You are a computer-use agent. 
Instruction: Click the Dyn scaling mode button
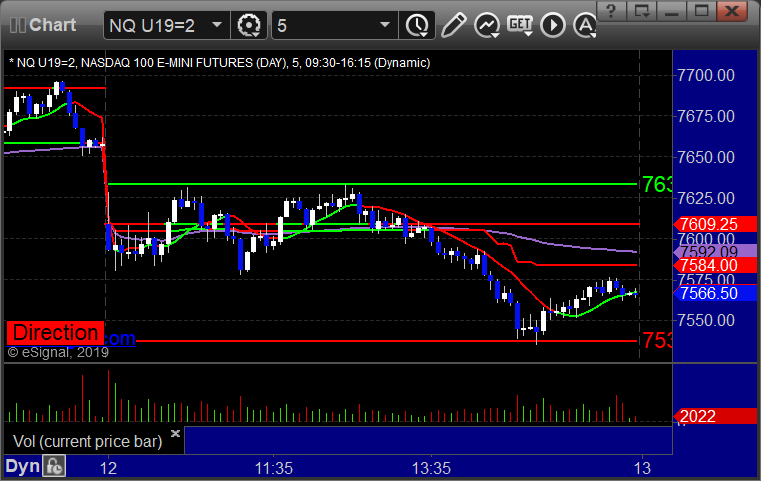pyautogui.click(x=22, y=466)
